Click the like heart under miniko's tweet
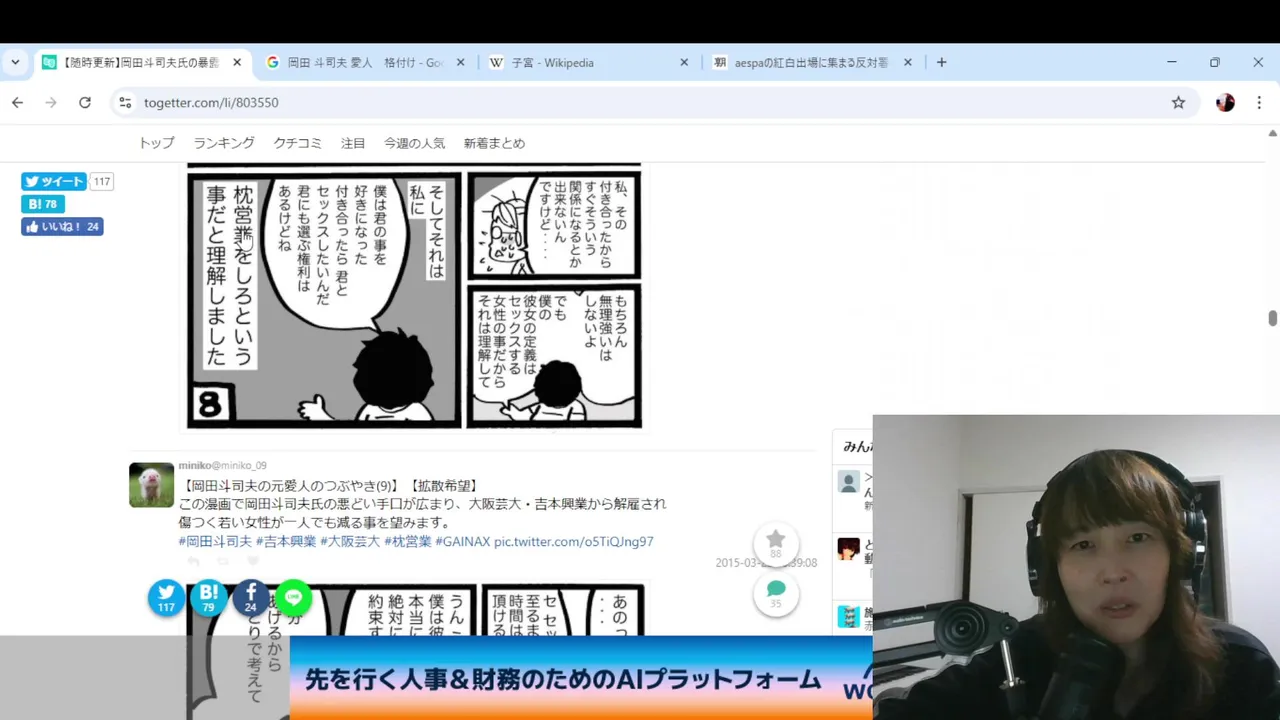 tap(253, 562)
